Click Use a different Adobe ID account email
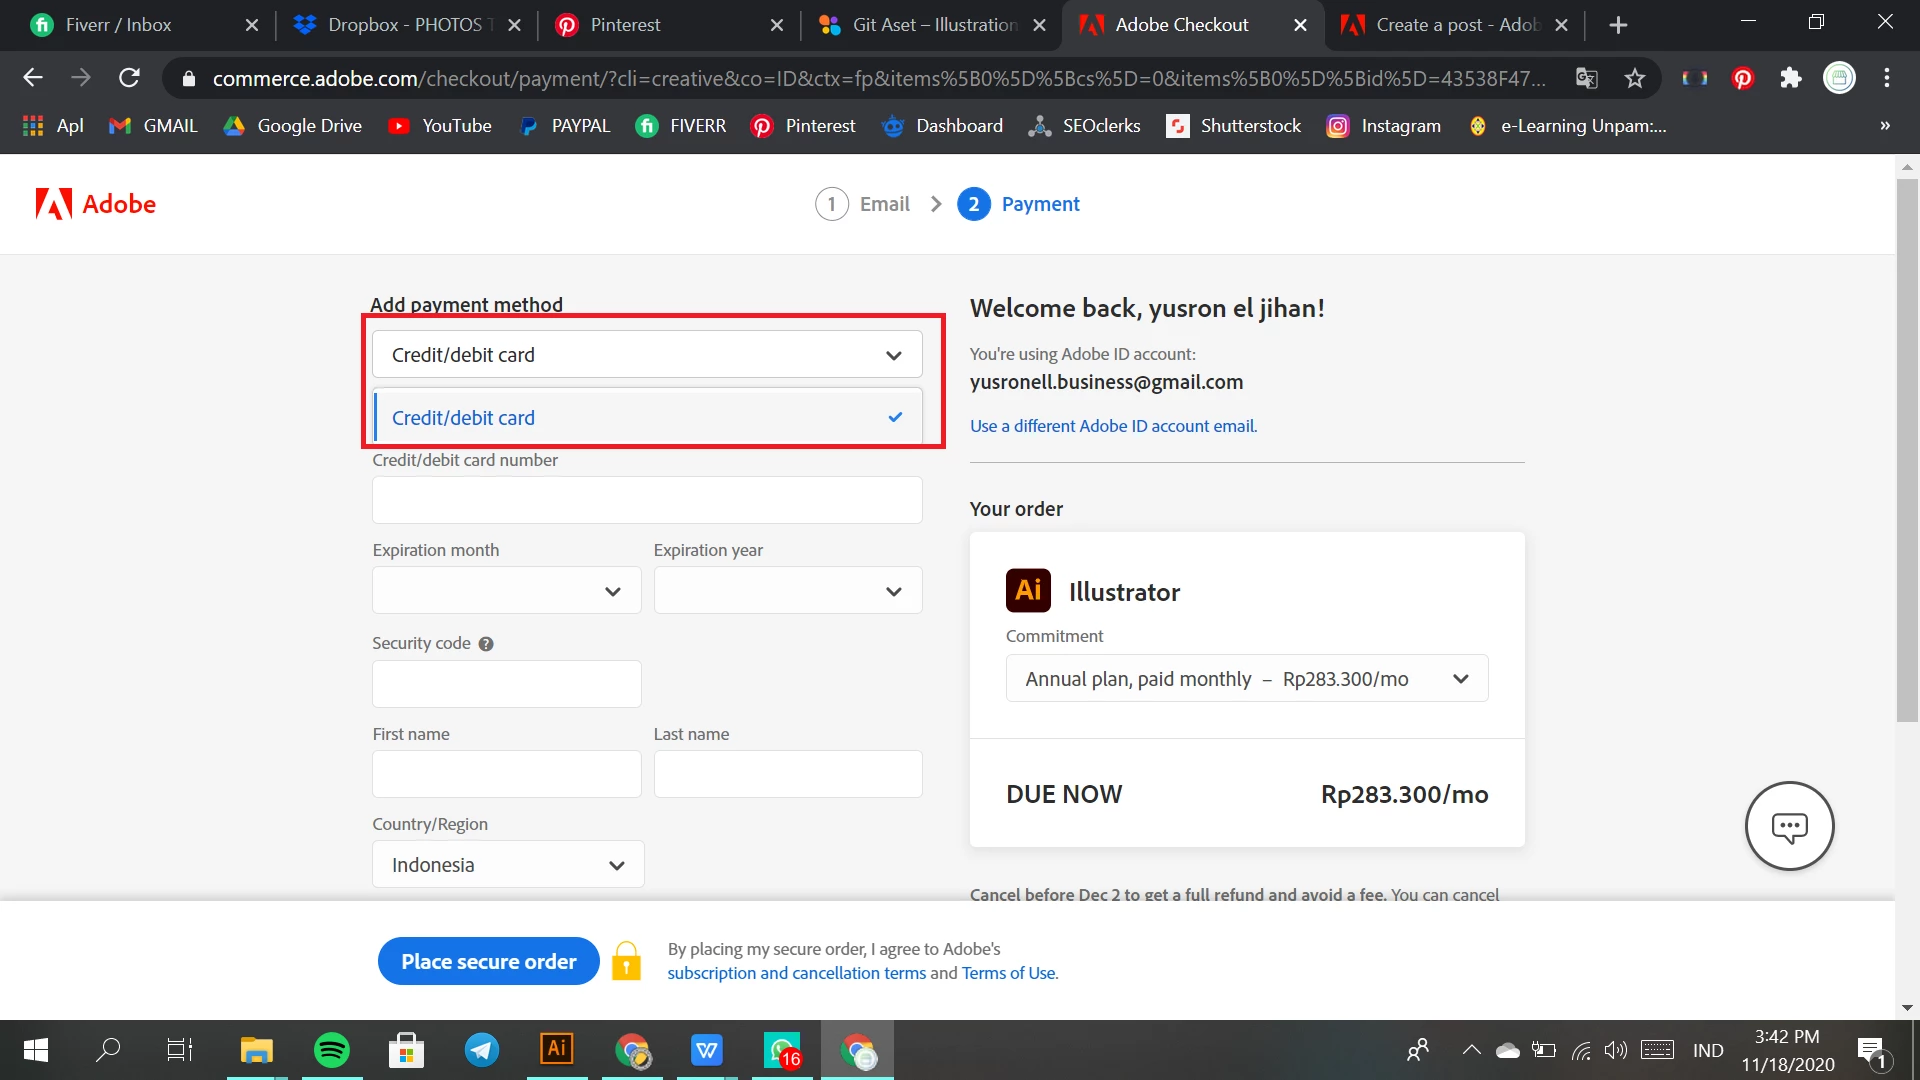 [x=1113, y=426]
